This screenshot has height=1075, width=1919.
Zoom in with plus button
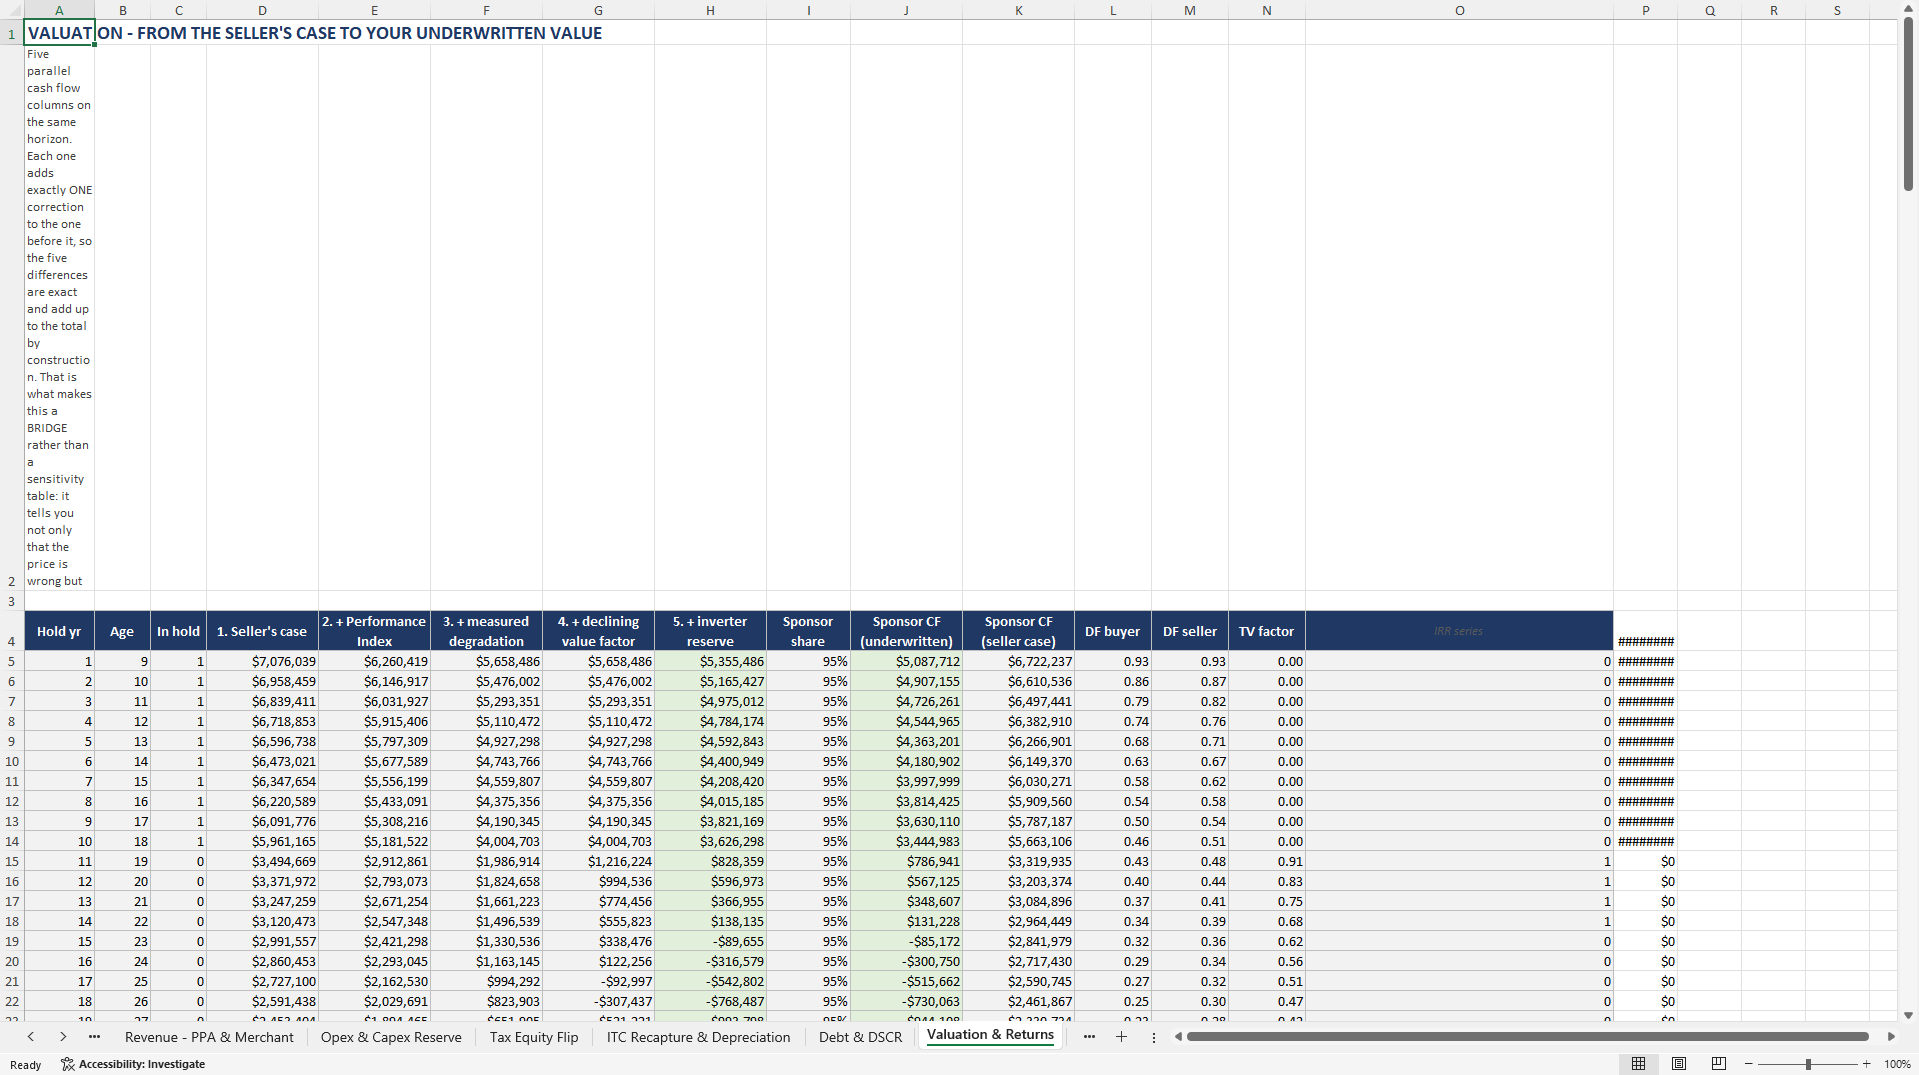[x=1866, y=1064]
